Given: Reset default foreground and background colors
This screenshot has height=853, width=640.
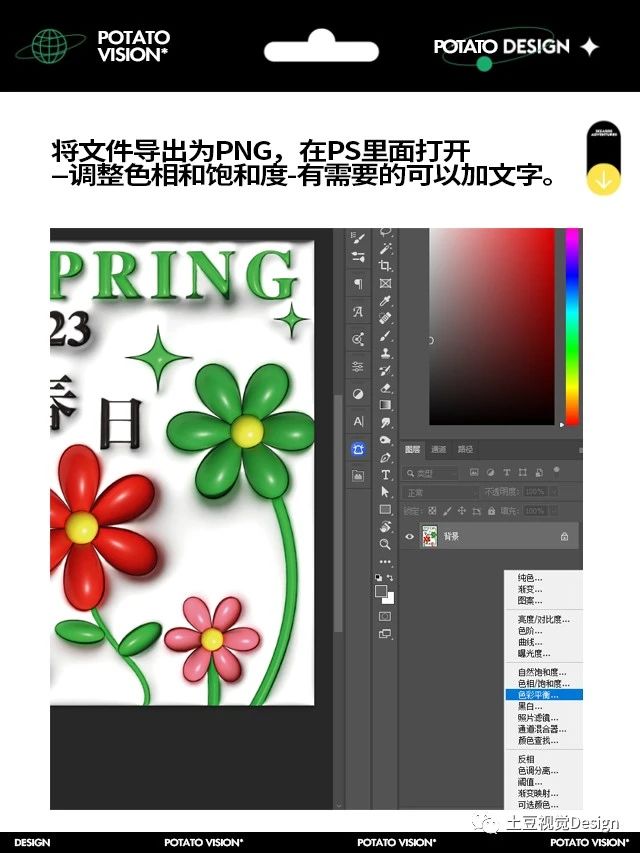Looking at the screenshot, I should (378, 578).
